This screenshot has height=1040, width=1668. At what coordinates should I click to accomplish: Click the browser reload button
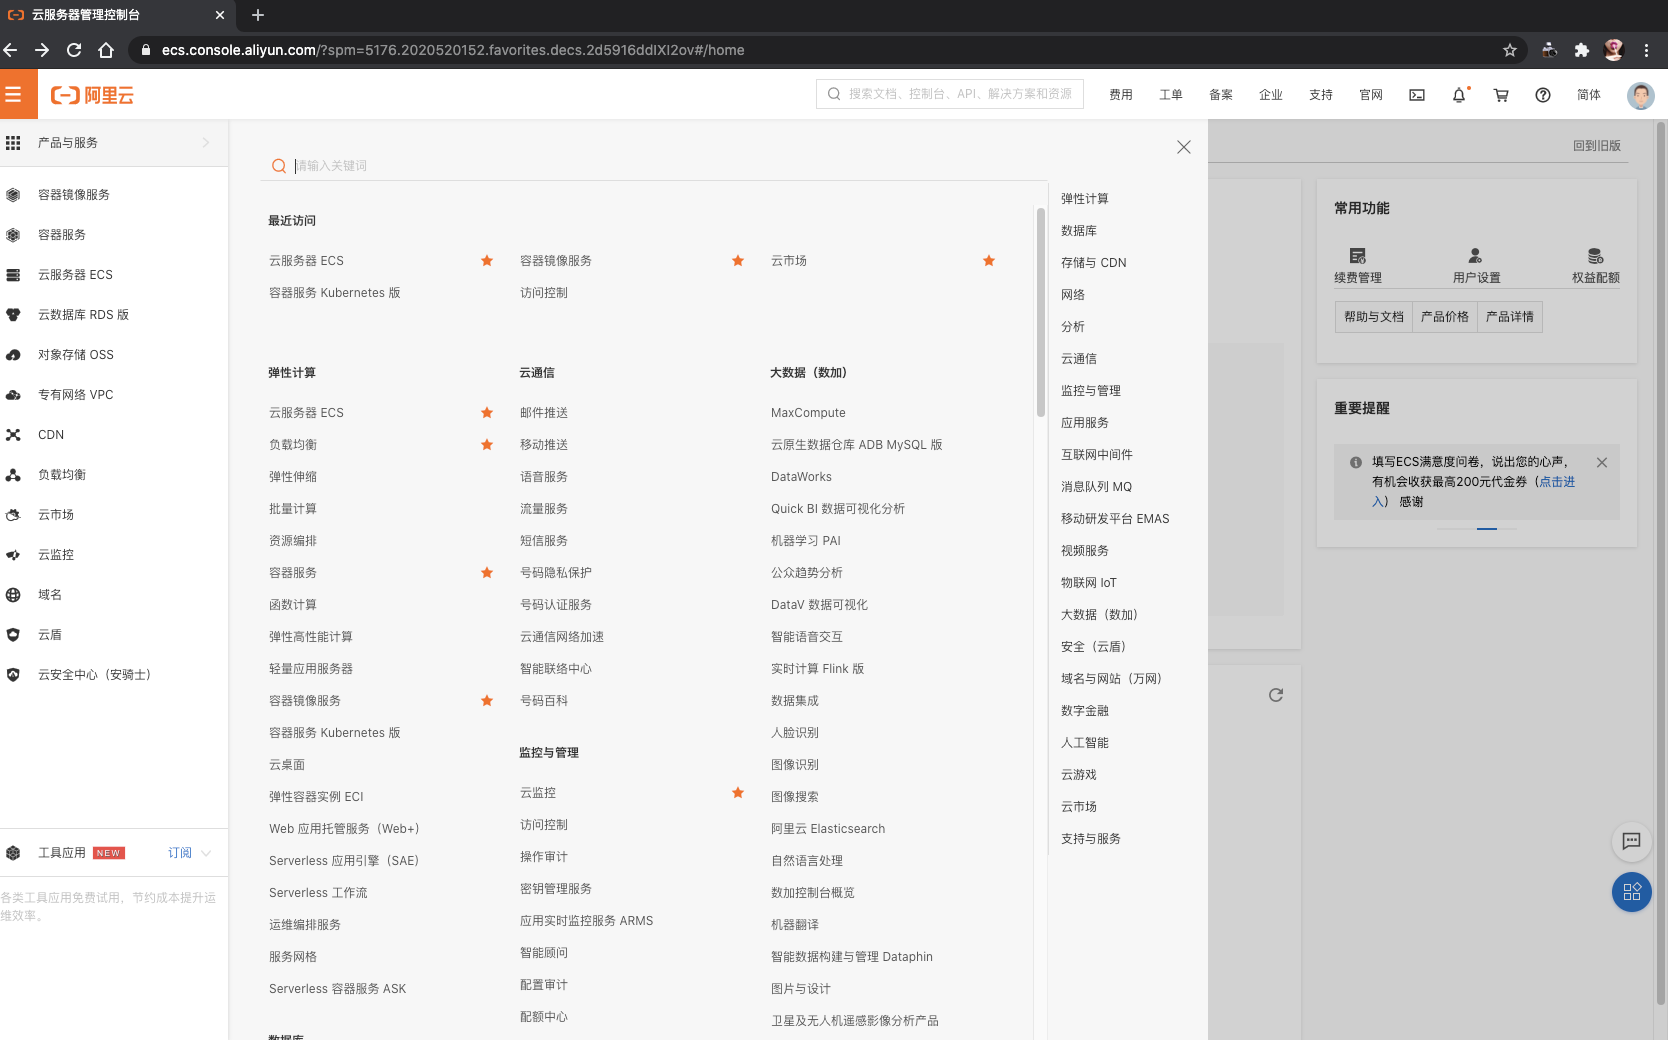coord(74,50)
